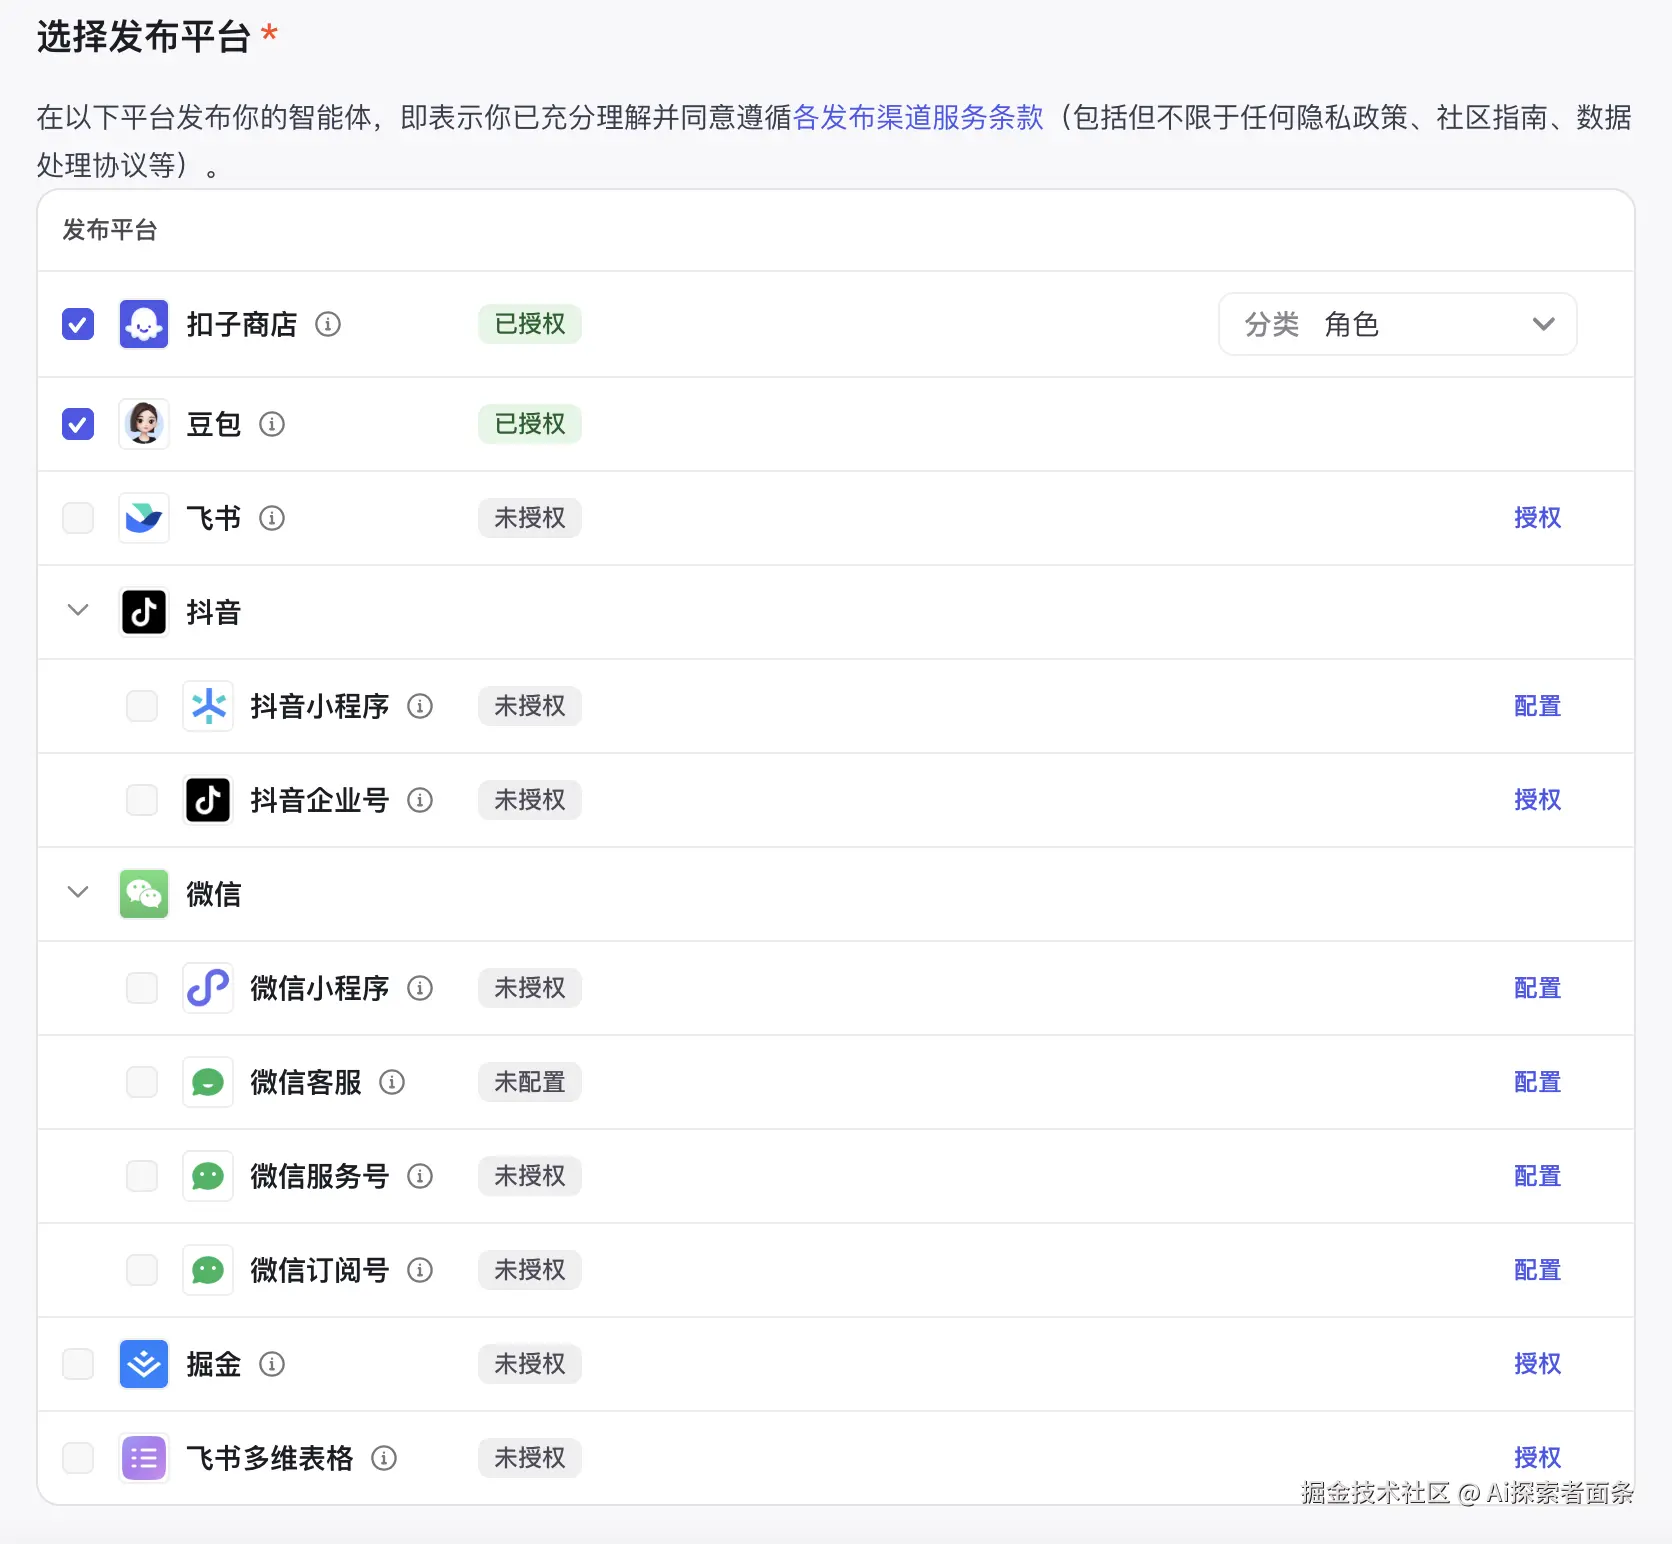Show info tooltip for 扣子商店

click(x=328, y=324)
